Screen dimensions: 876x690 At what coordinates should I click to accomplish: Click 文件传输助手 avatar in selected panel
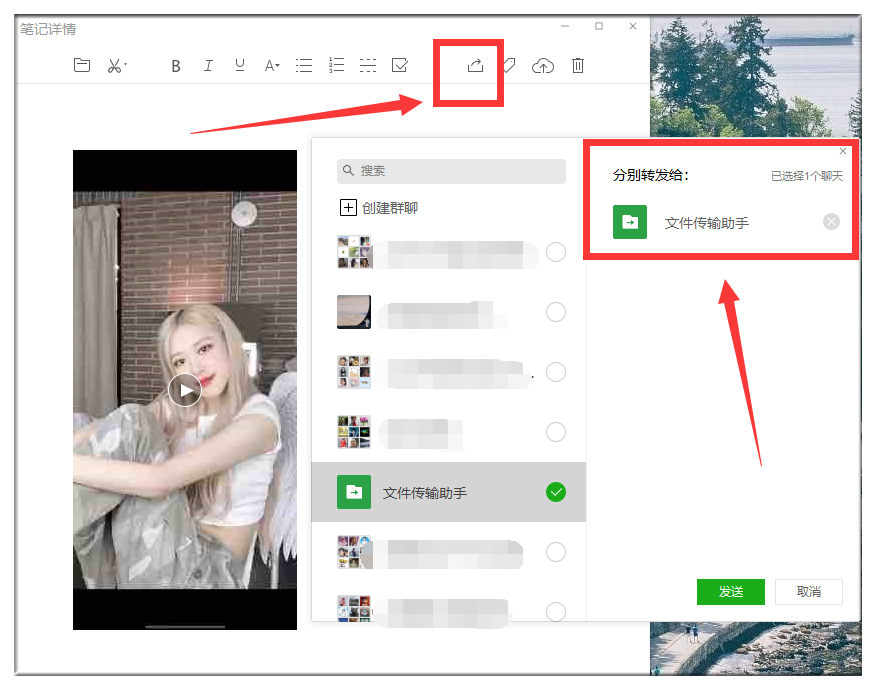point(630,222)
